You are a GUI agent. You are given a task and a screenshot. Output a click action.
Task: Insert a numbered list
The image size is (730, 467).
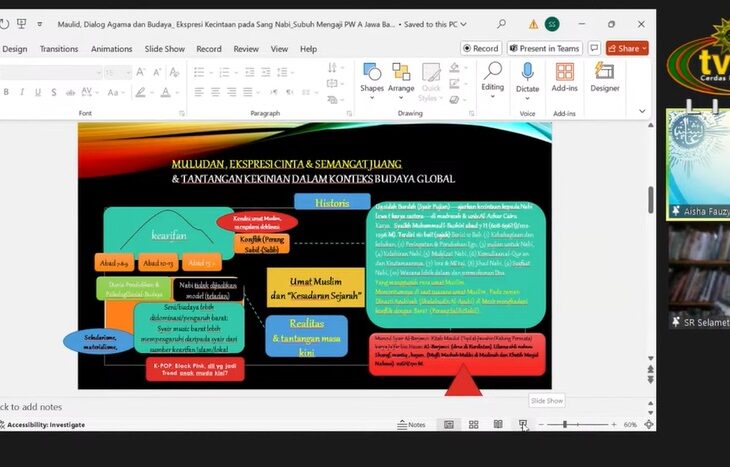pyautogui.click(x=224, y=72)
